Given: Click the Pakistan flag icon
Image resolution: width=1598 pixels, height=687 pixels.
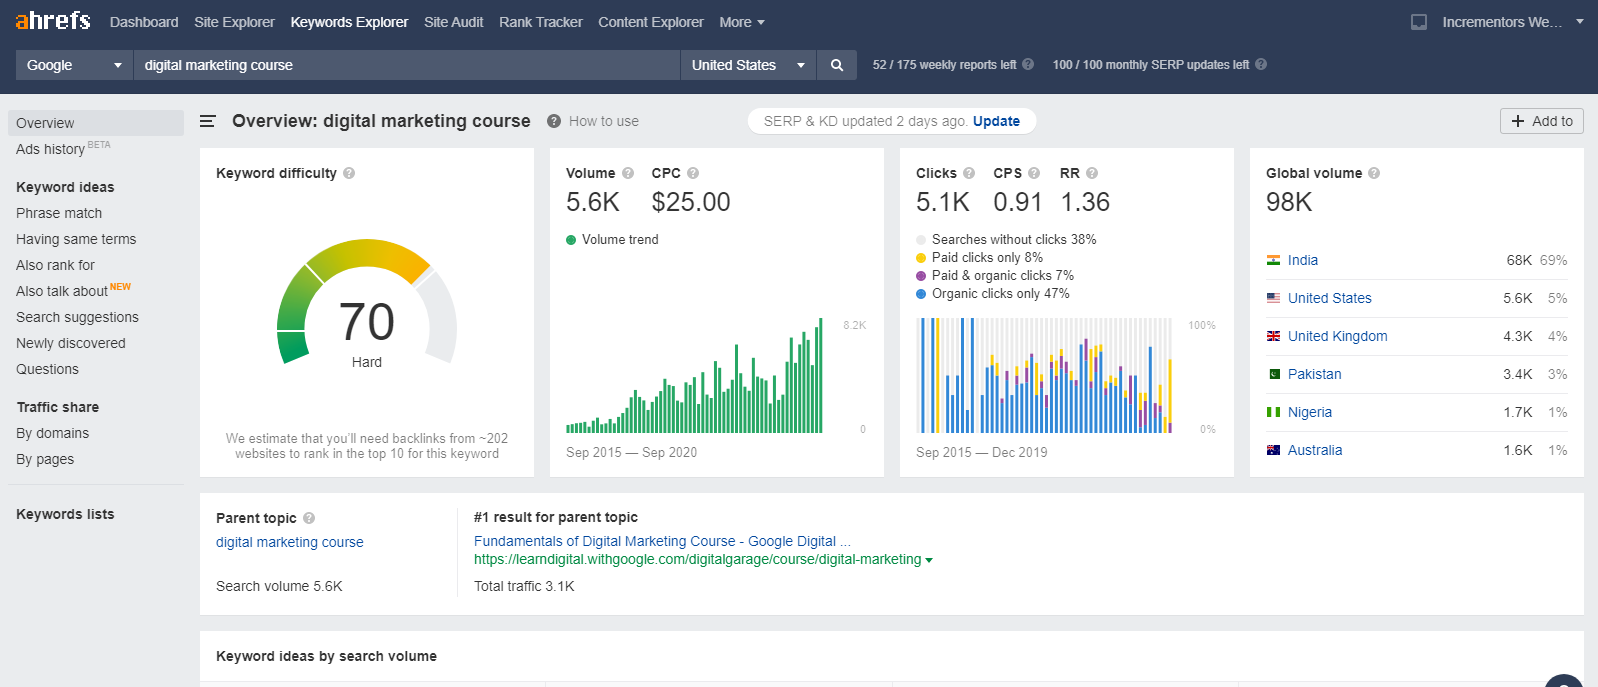Looking at the screenshot, I should (x=1273, y=374).
